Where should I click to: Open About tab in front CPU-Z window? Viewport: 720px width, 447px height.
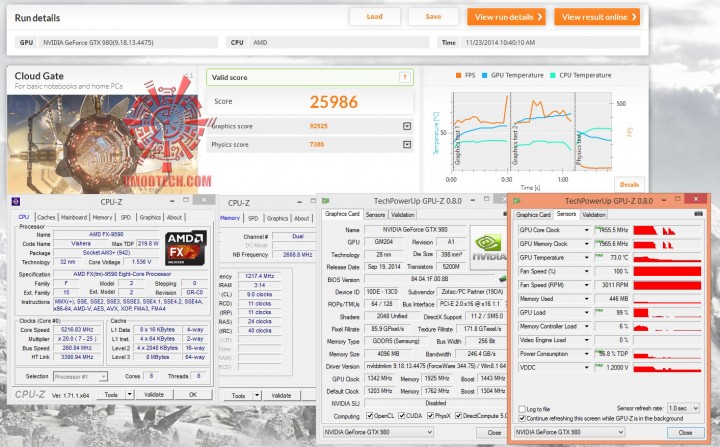[174, 217]
